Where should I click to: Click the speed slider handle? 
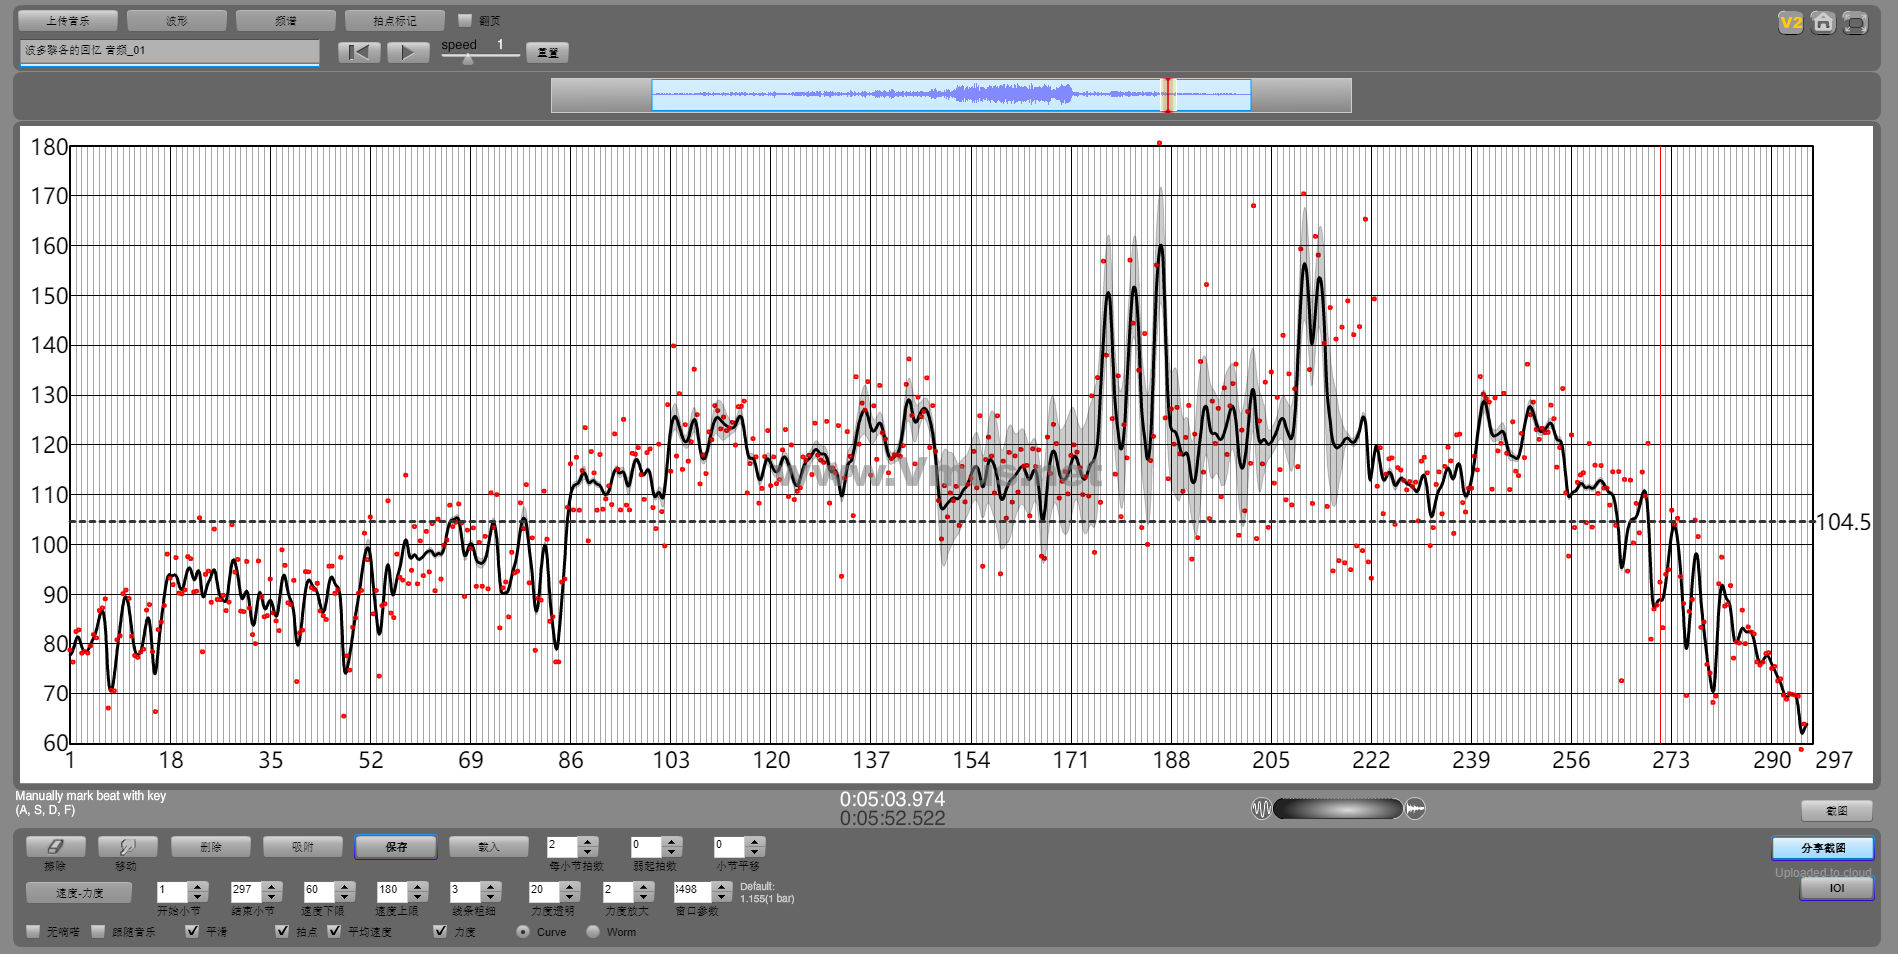(467, 59)
